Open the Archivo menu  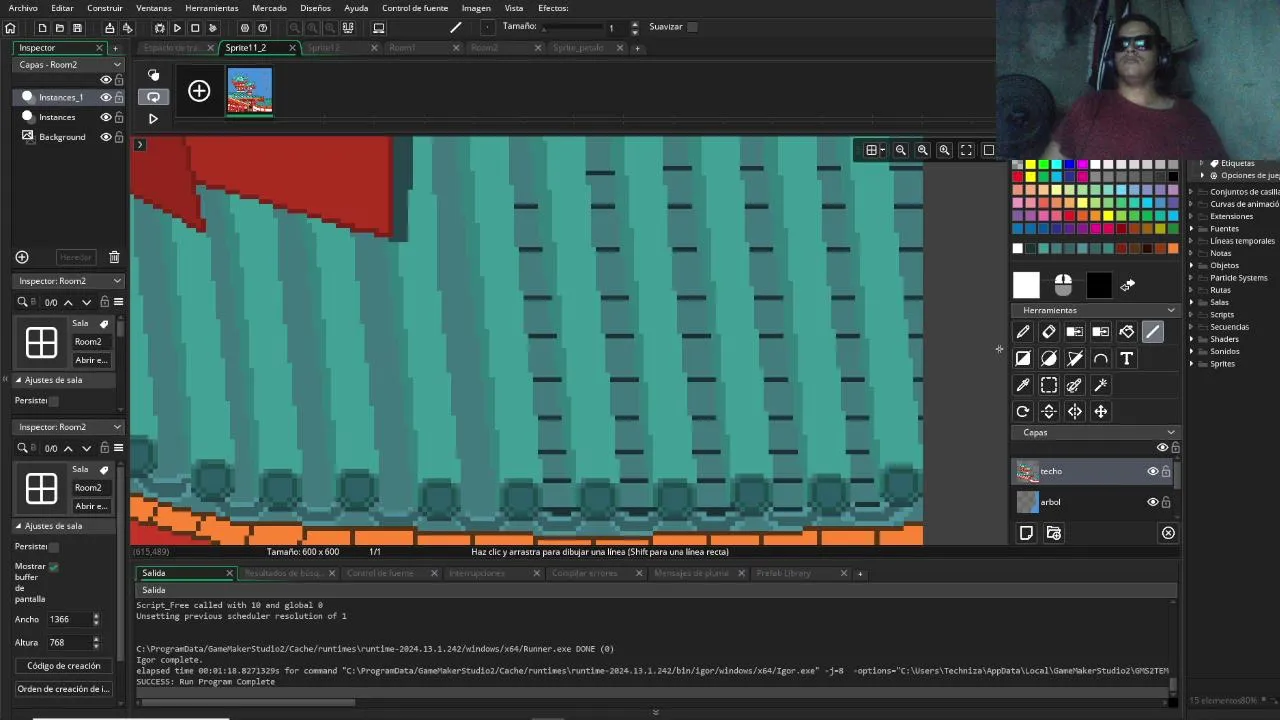23,8
